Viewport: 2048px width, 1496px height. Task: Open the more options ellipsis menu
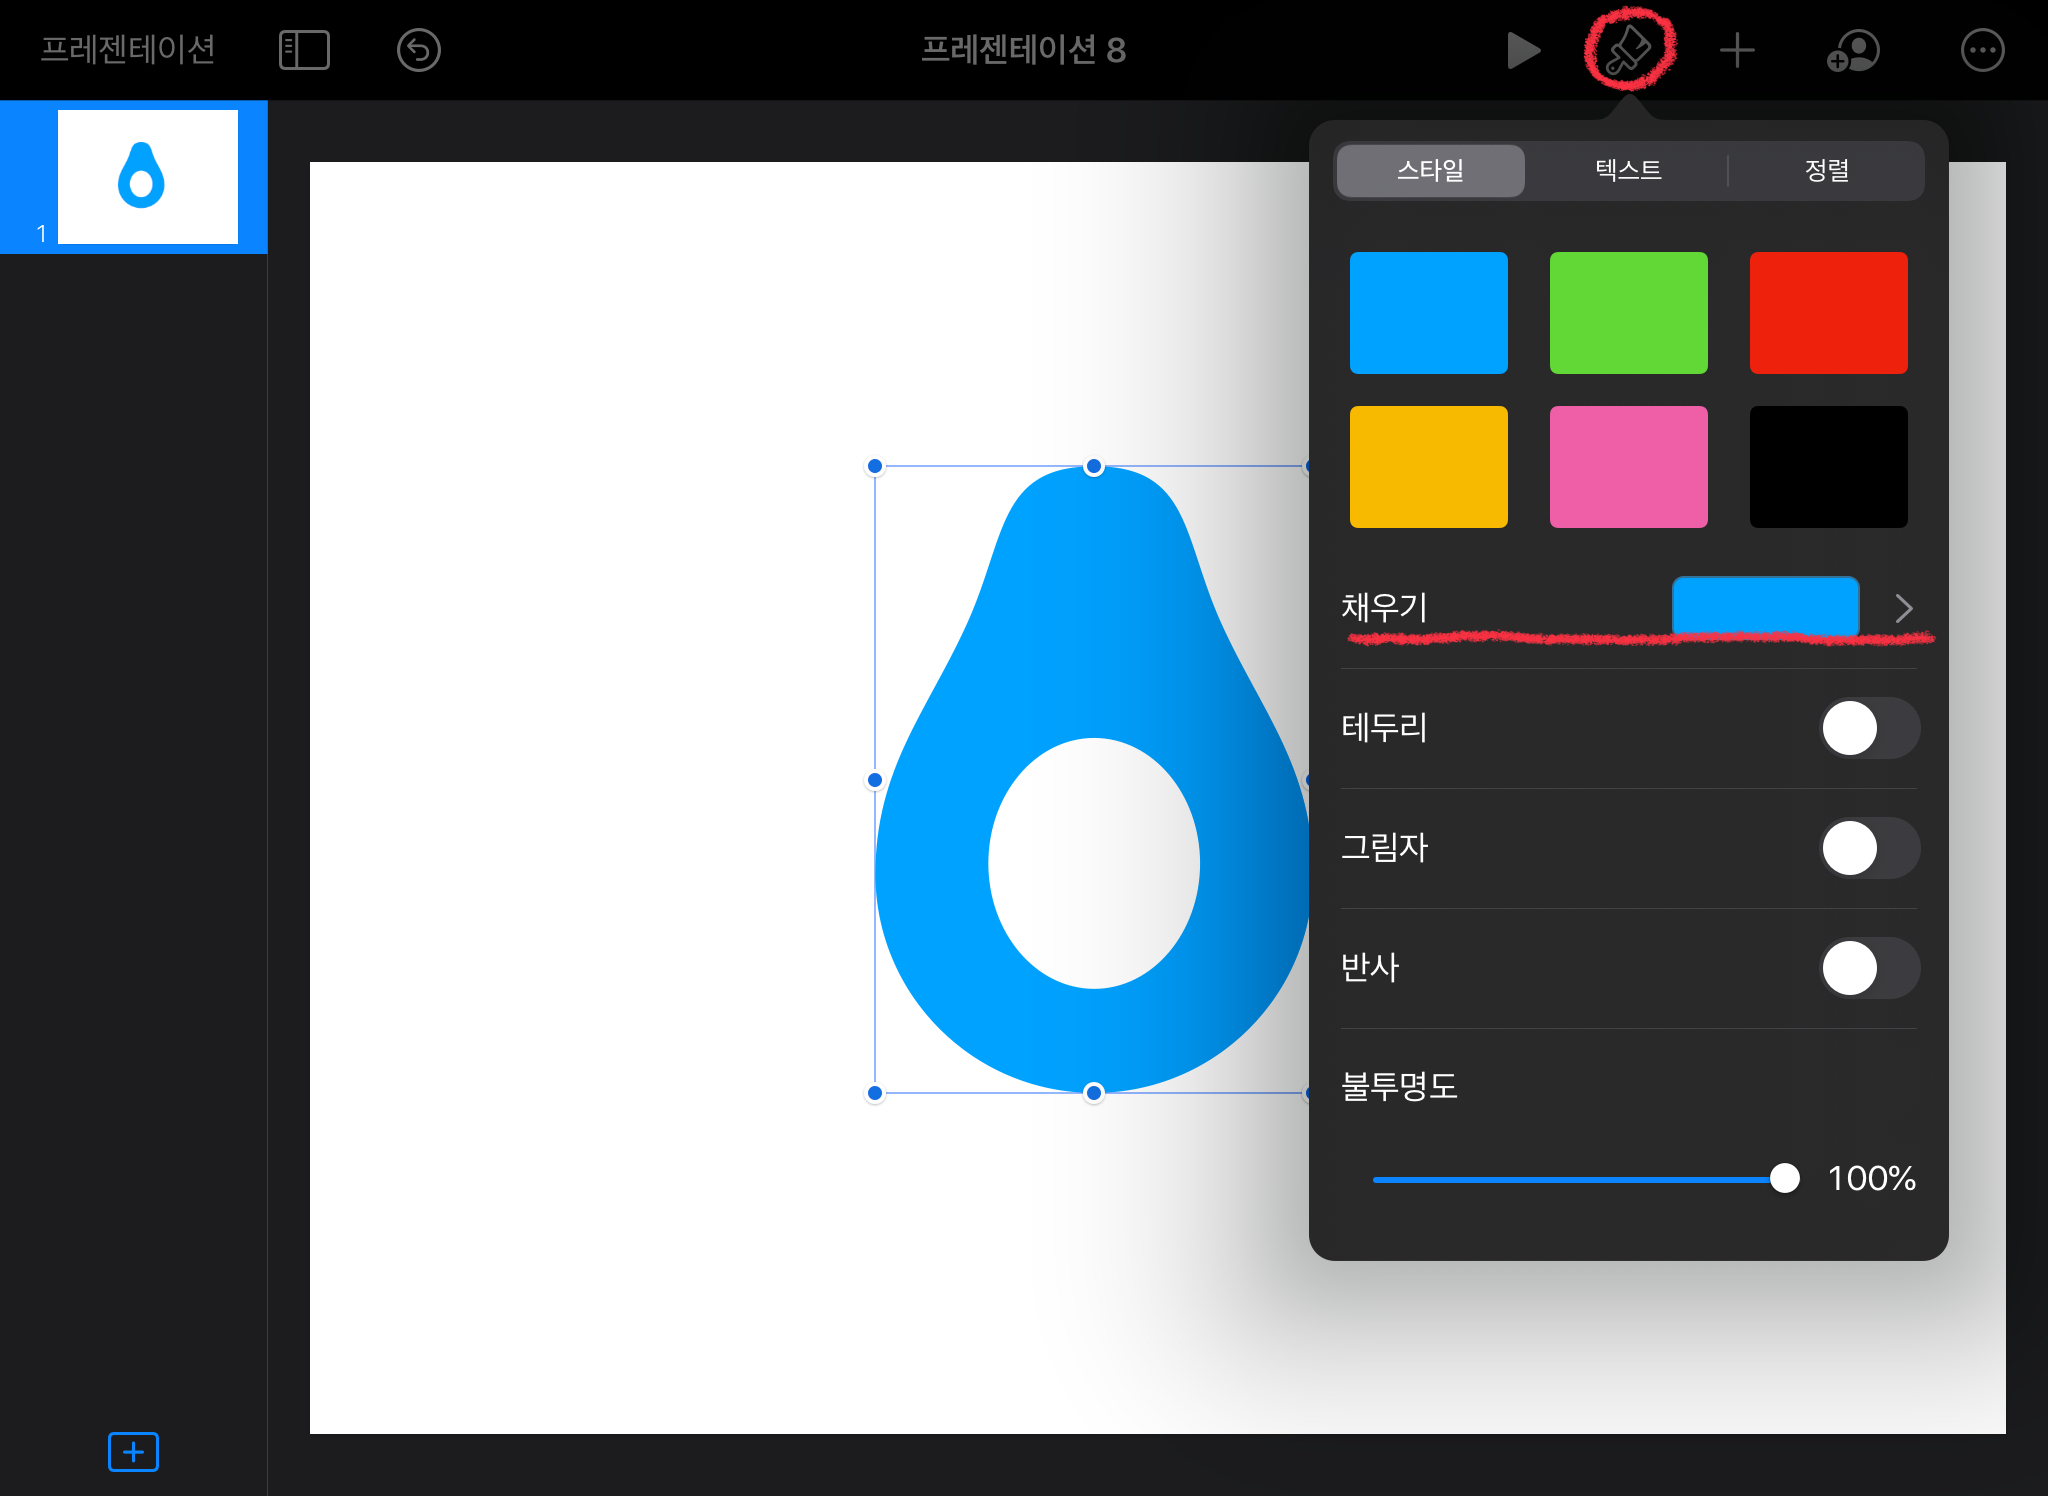pyautogui.click(x=1982, y=50)
